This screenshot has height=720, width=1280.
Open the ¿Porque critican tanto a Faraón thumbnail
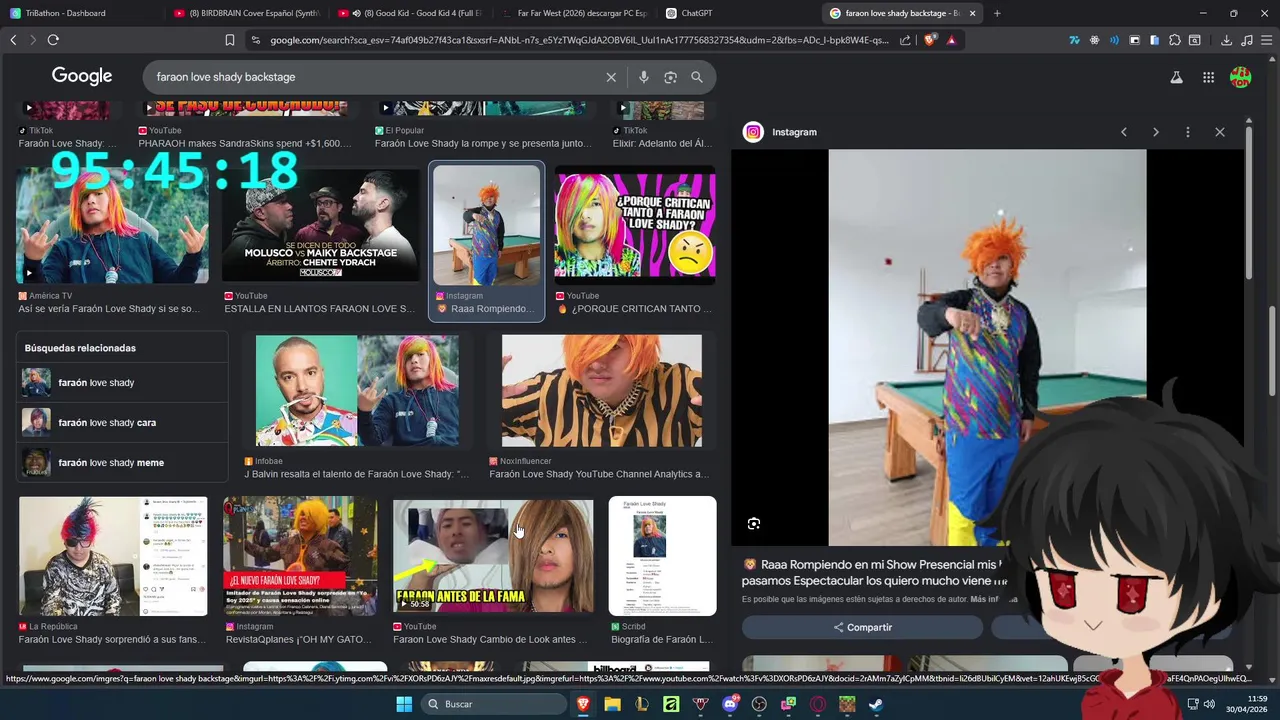(635, 226)
